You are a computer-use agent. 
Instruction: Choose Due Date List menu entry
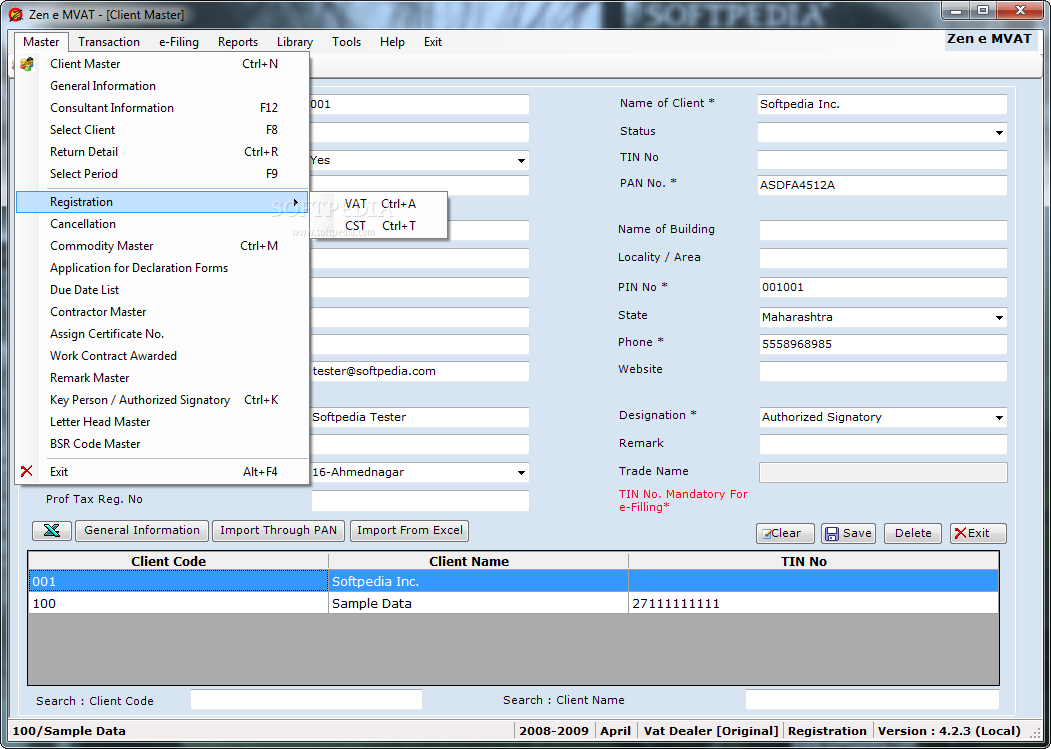point(162,290)
